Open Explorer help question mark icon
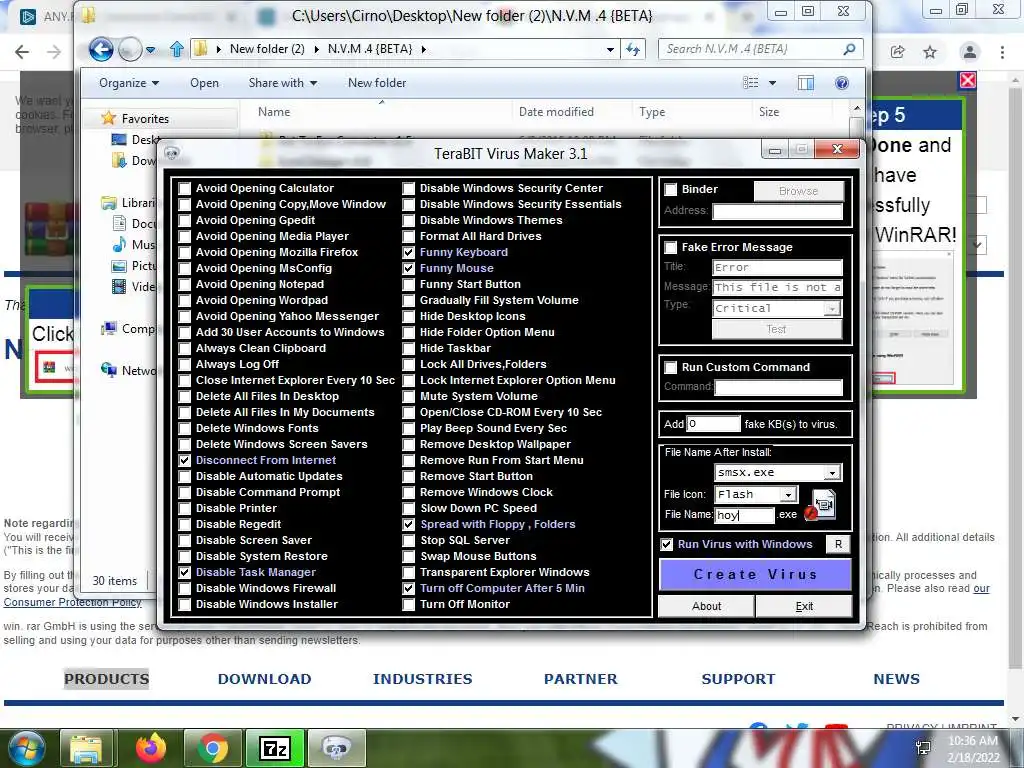Screen dimensions: 1024x768 pos(842,83)
